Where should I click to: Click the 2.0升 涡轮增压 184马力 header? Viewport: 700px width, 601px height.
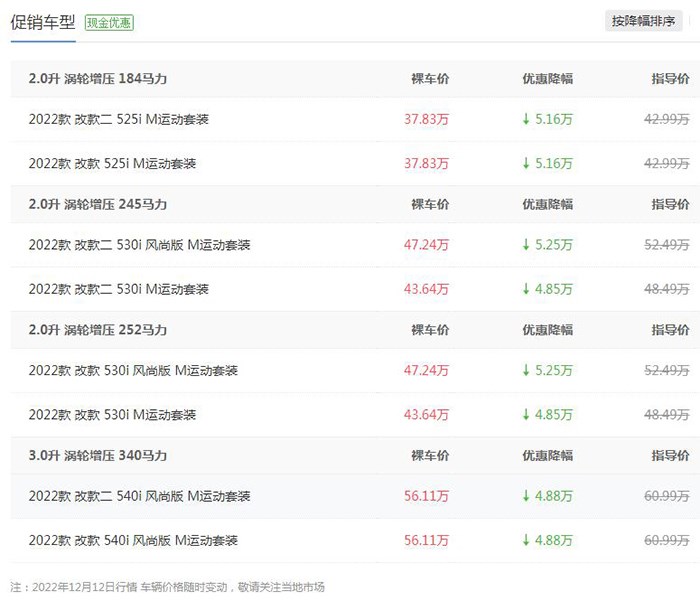click(x=98, y=79)
